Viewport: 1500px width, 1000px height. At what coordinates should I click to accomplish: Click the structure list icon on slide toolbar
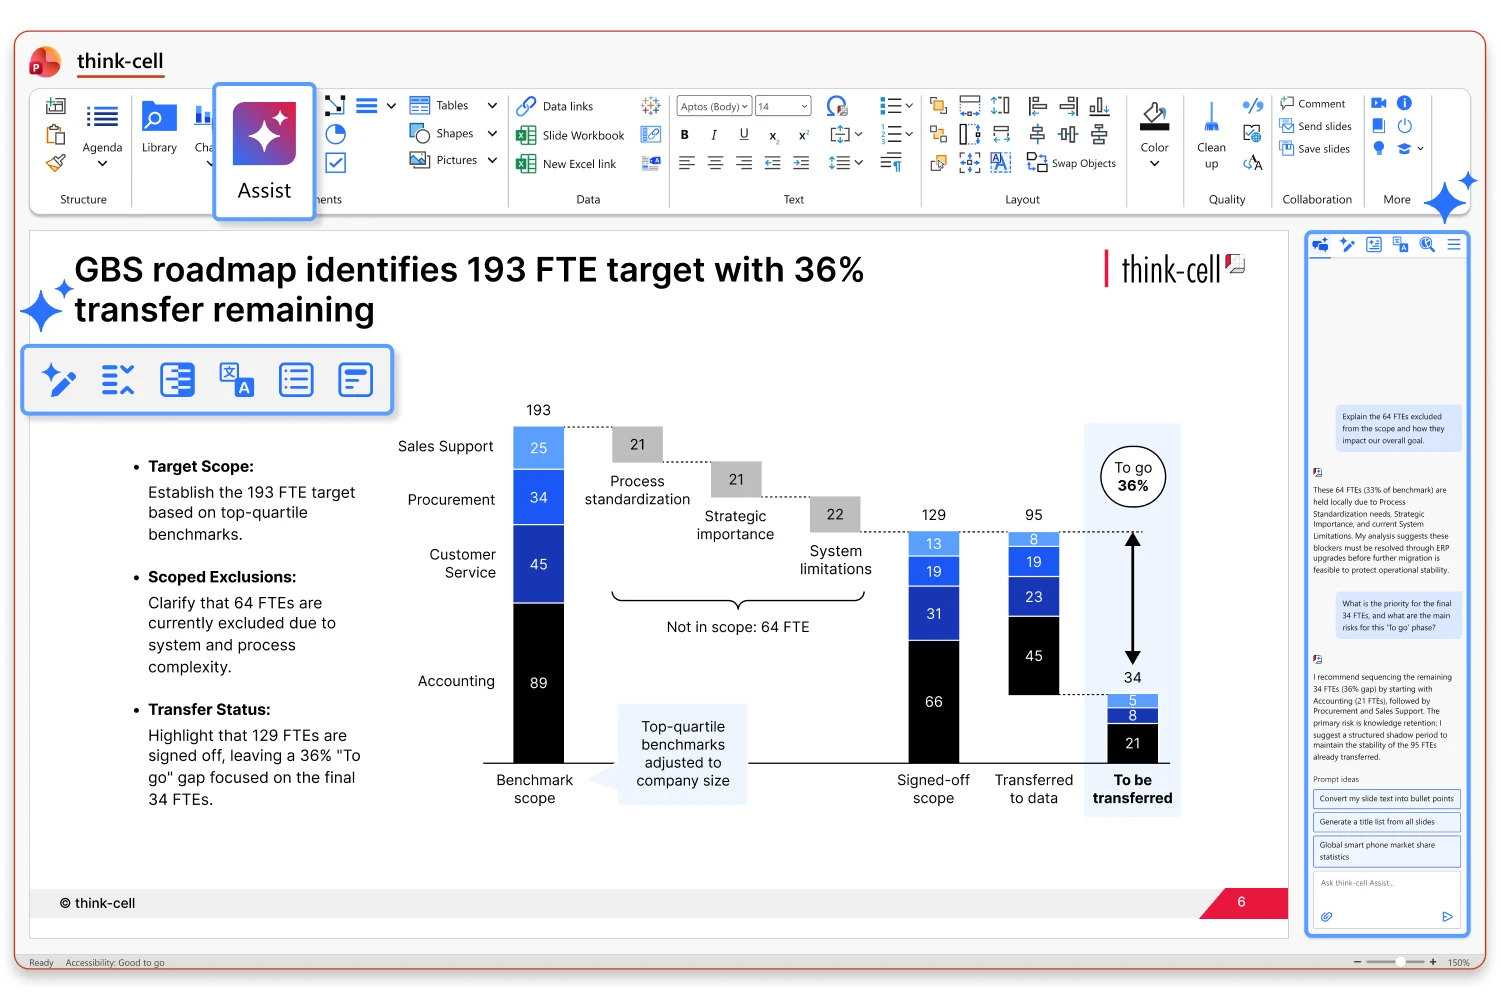pyautogui.click(x=177, y=380)
